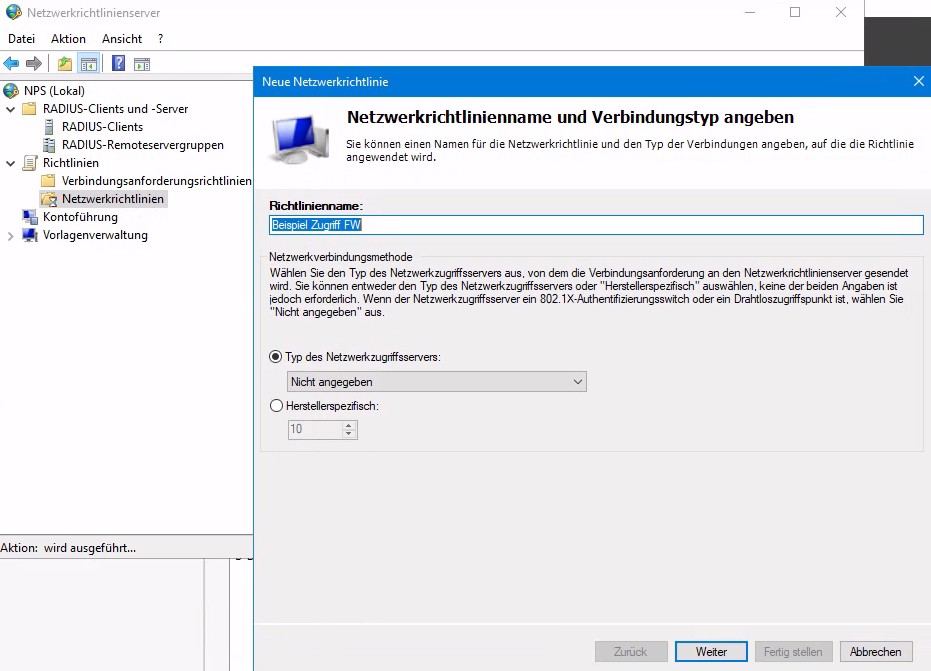Select the Netzwerkrichtlinien tree item

pyautogui.click(x=113, y=199)
